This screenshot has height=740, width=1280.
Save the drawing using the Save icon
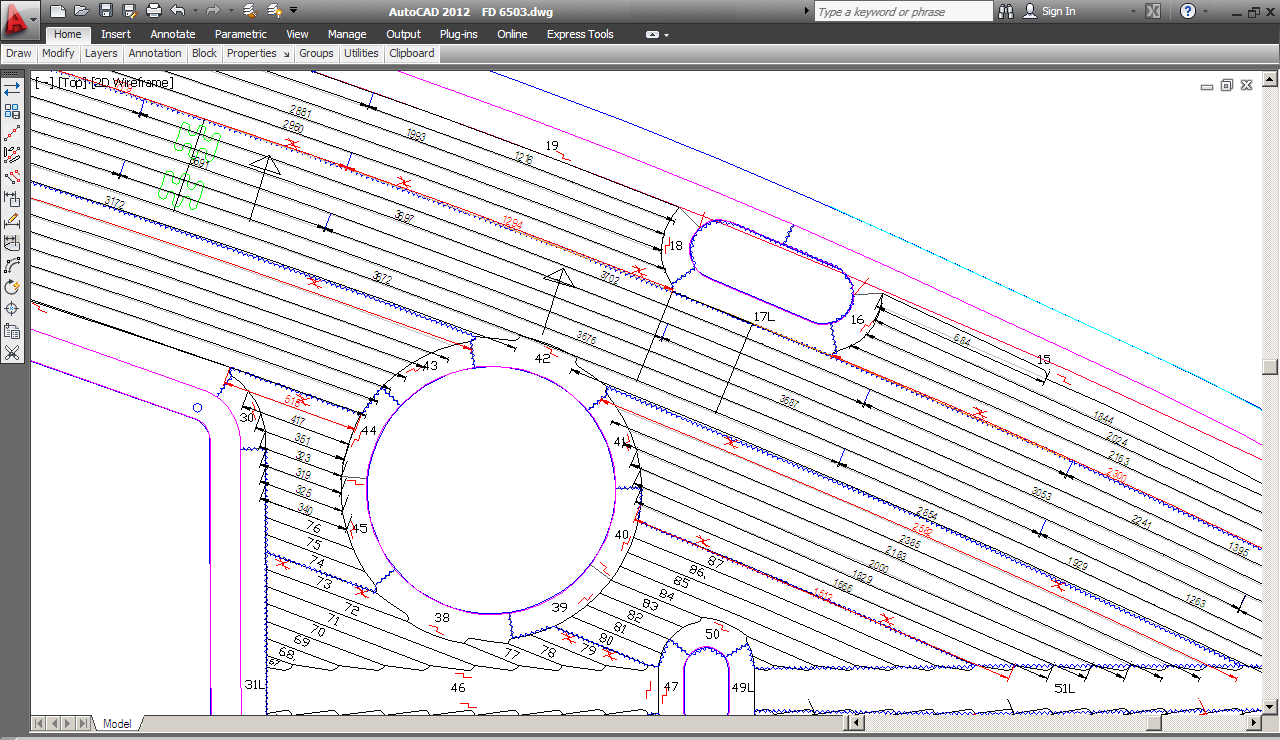[x=105, y=11]
